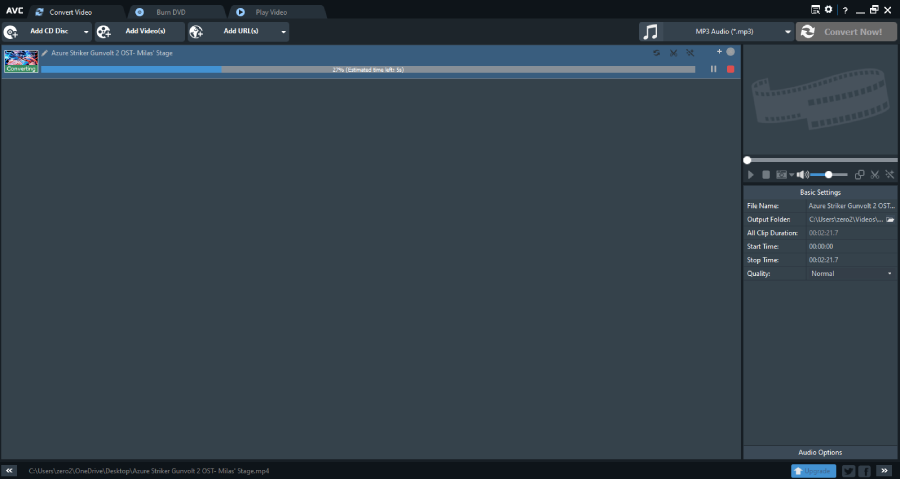Click the Add Video(s) button
The width and height of the screenshot is (900, 479).
[139, 32]
